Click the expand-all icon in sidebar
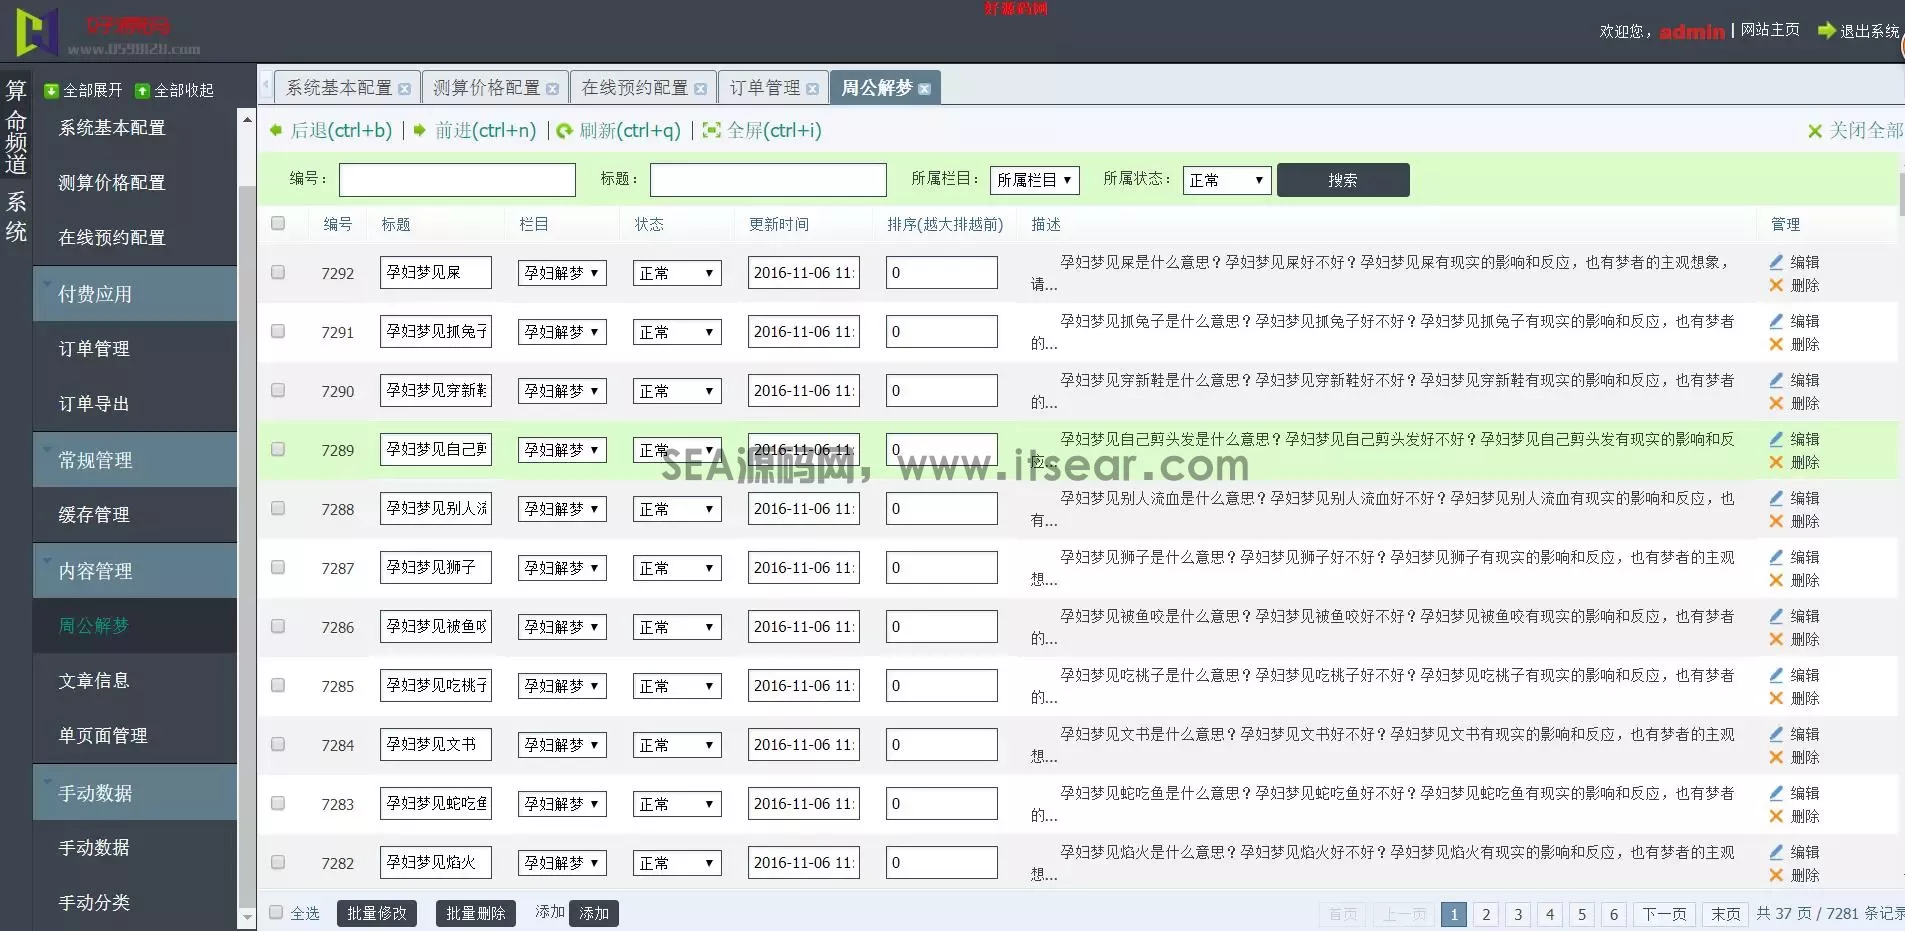The image size is (1905, 931). point(51,91)
